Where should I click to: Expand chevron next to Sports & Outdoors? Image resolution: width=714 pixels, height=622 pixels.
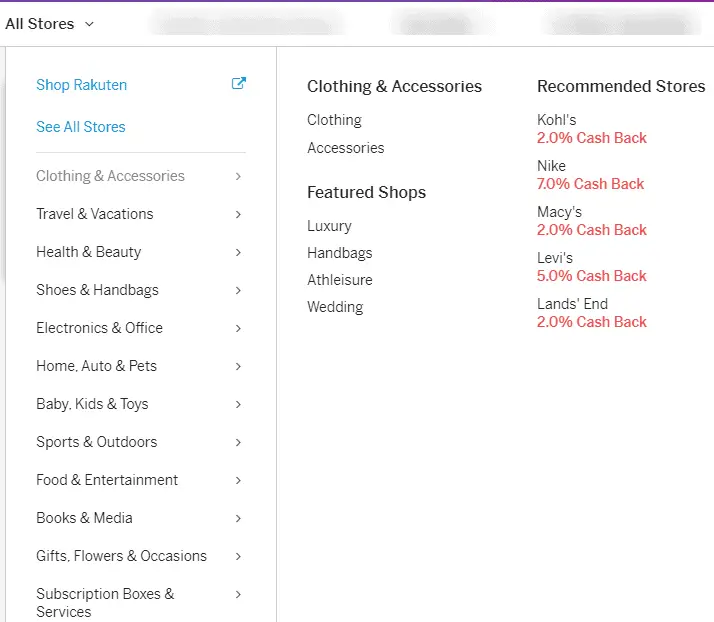point(238,442)
